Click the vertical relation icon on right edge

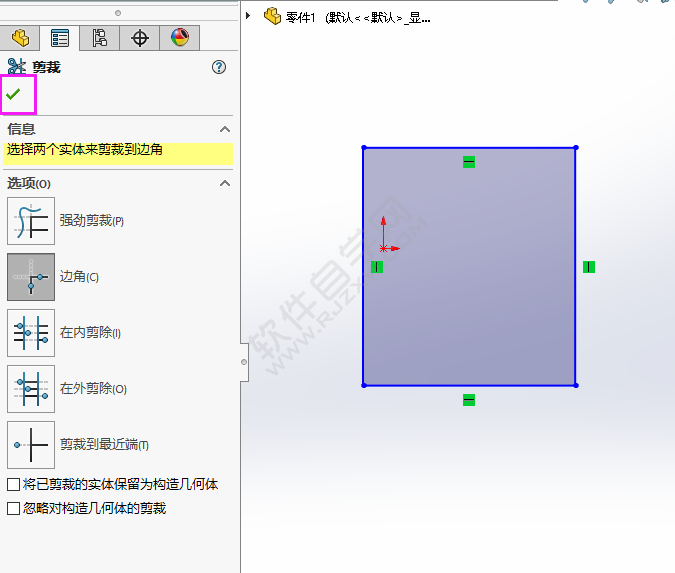[x=589, y=267]
